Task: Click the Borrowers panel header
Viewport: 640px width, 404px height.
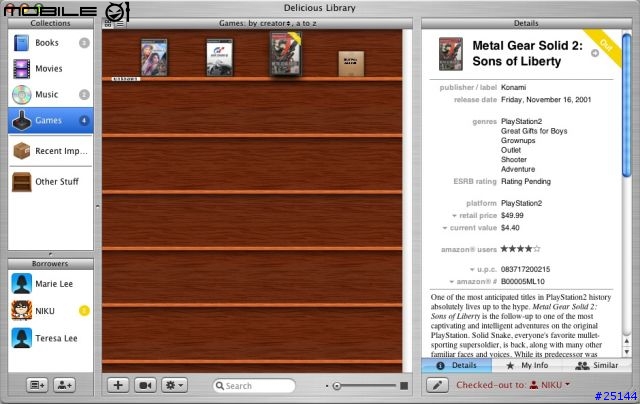Action: 50,264
